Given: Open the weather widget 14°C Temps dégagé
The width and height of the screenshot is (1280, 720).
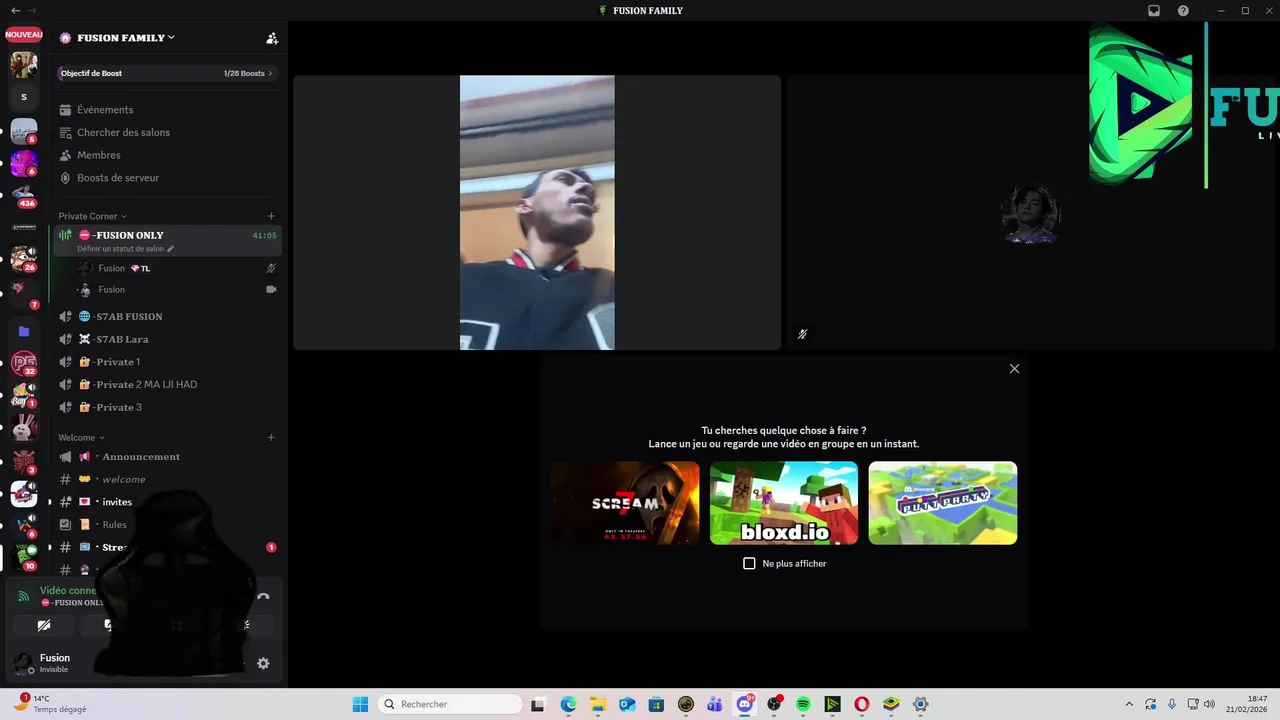Looking at the screenshot, I should tap(50, 704).
